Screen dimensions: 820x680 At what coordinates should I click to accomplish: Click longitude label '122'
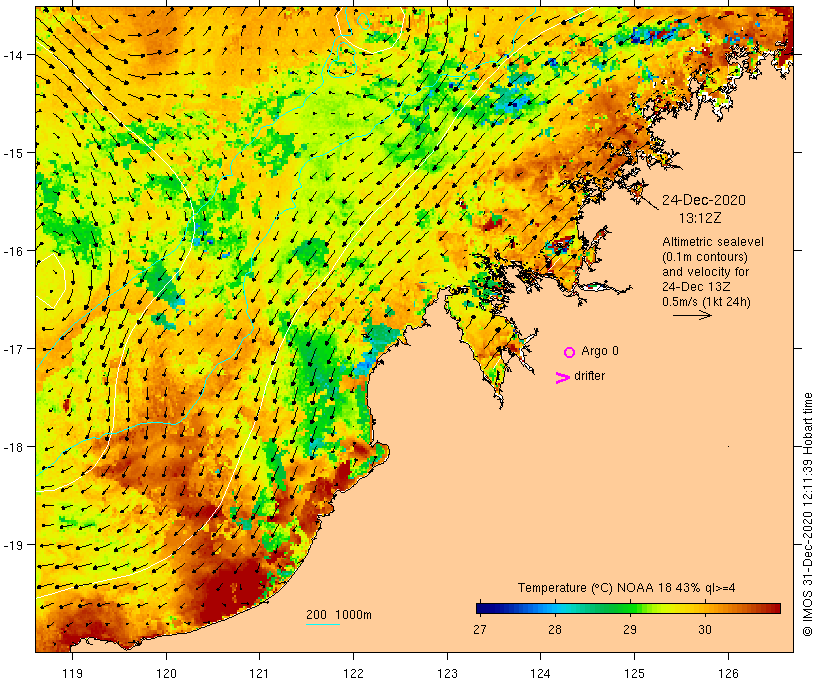coord(354,673)
